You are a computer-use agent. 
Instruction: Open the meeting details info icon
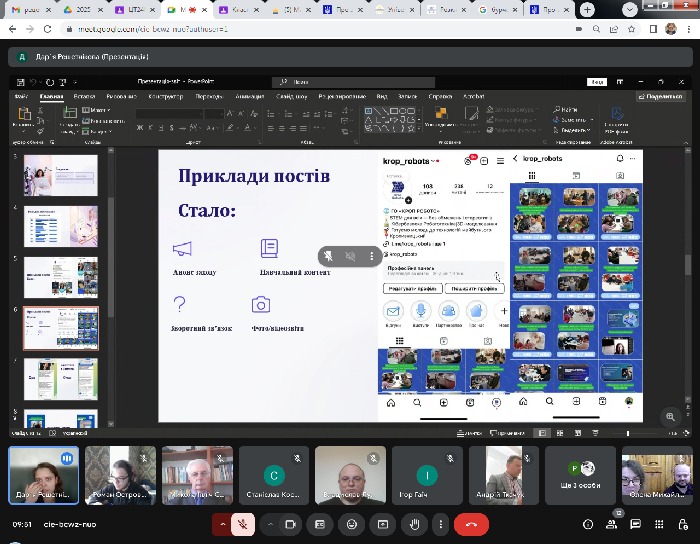click(x=588, y=524)
